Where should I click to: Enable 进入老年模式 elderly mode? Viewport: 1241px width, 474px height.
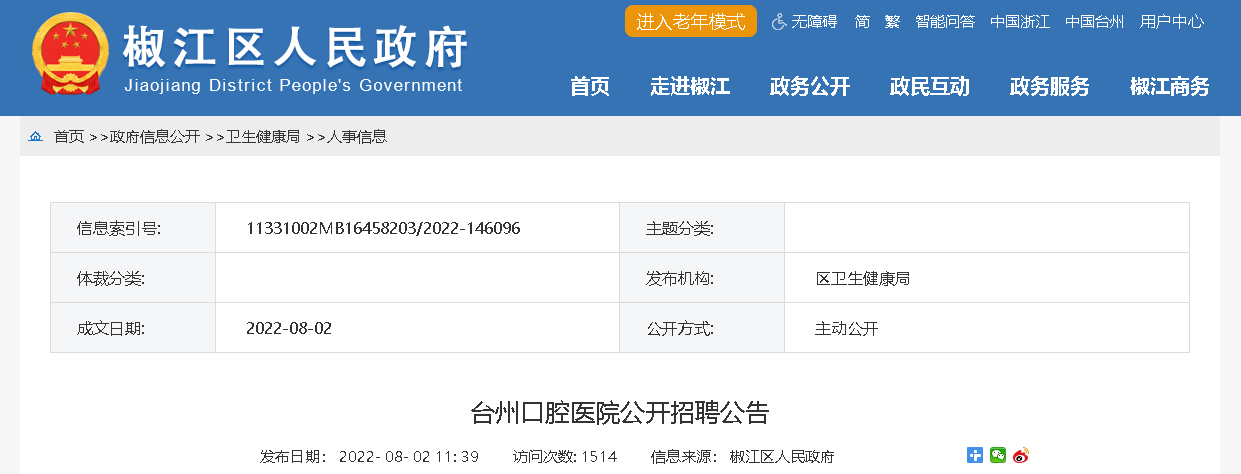(691, 21)
